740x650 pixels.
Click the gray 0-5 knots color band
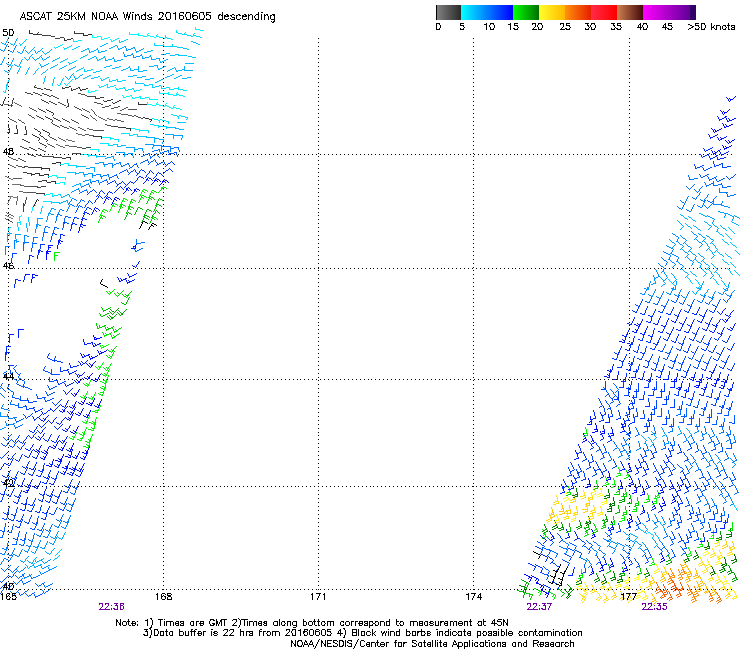[448, 12]
